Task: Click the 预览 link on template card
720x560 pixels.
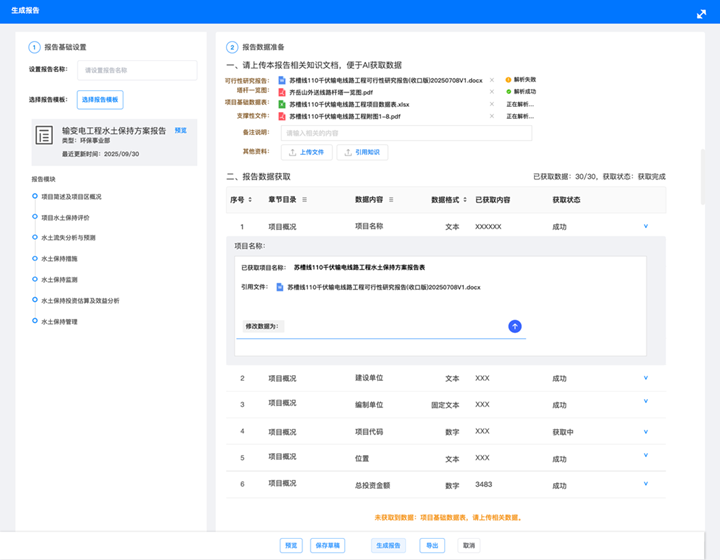Action: coord(180,130)
